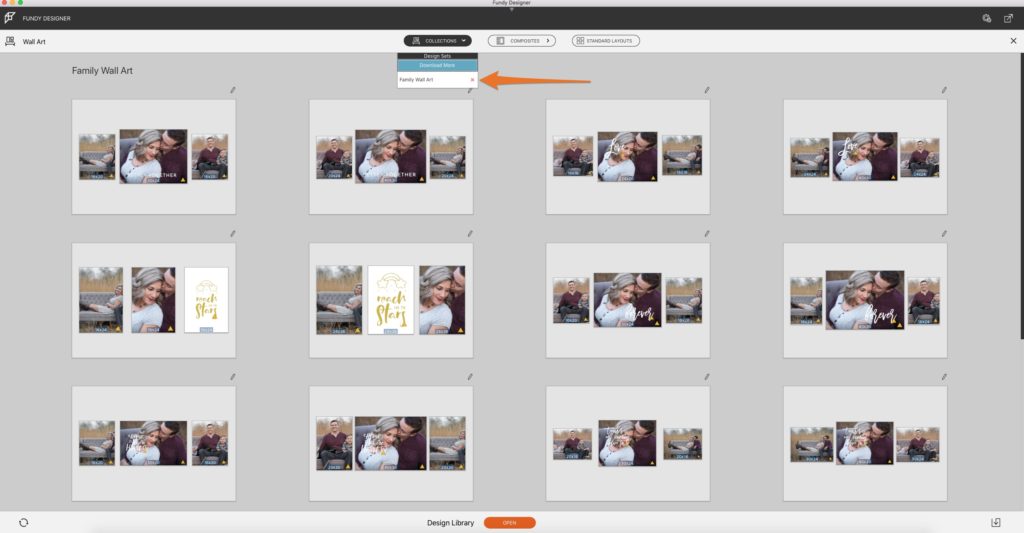Image resolution: width=1024 pixels, height=533 pixels.
Task: Edit third row, second column layout pencil
Action: coord(470,377)
